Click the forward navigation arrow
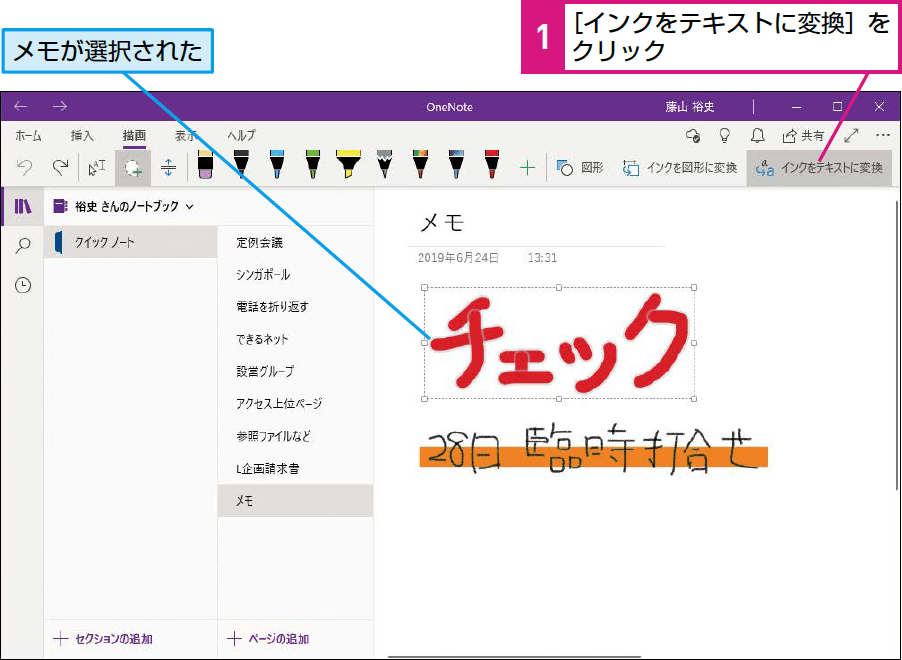This screenshot has height=660, width=902. pos(60,106)
